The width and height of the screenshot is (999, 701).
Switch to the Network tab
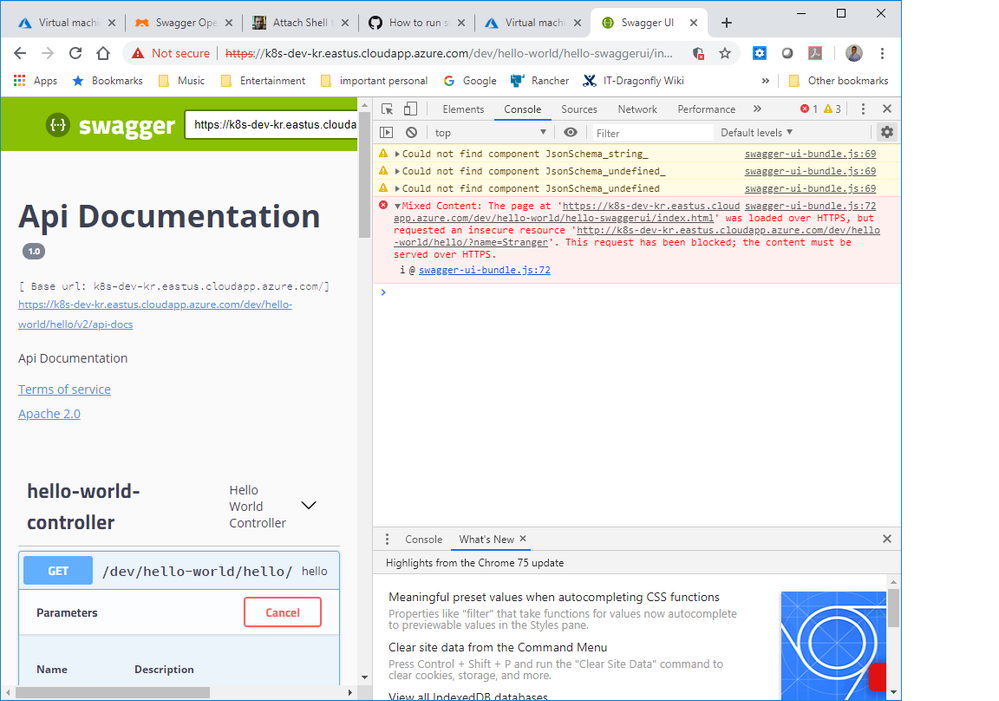click(x=637, y=109)
